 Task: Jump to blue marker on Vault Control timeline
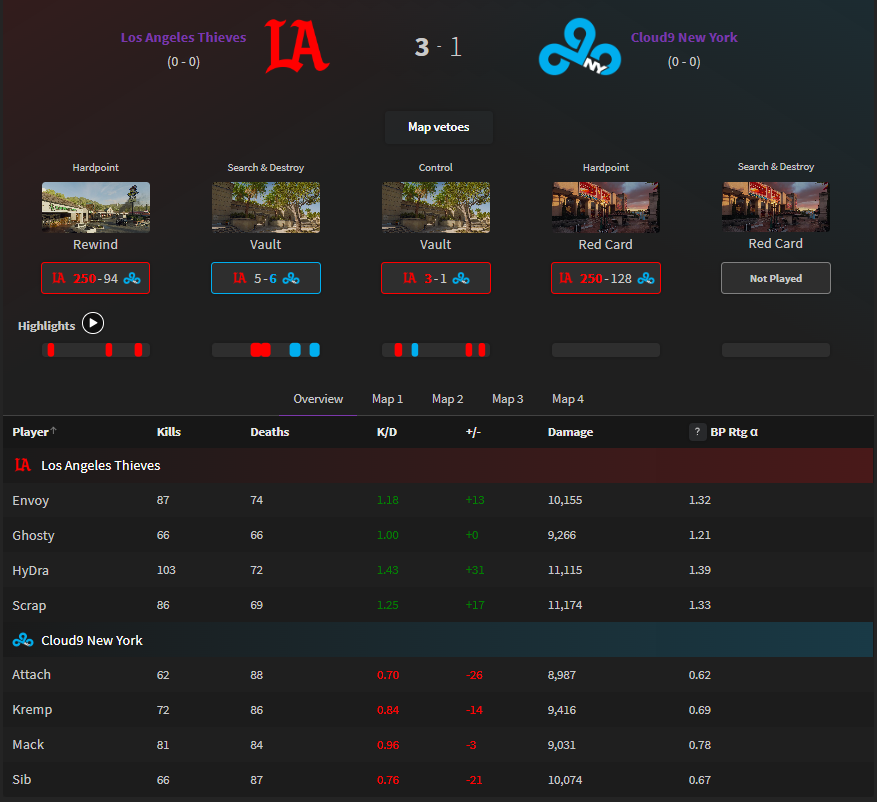(415, 350)
